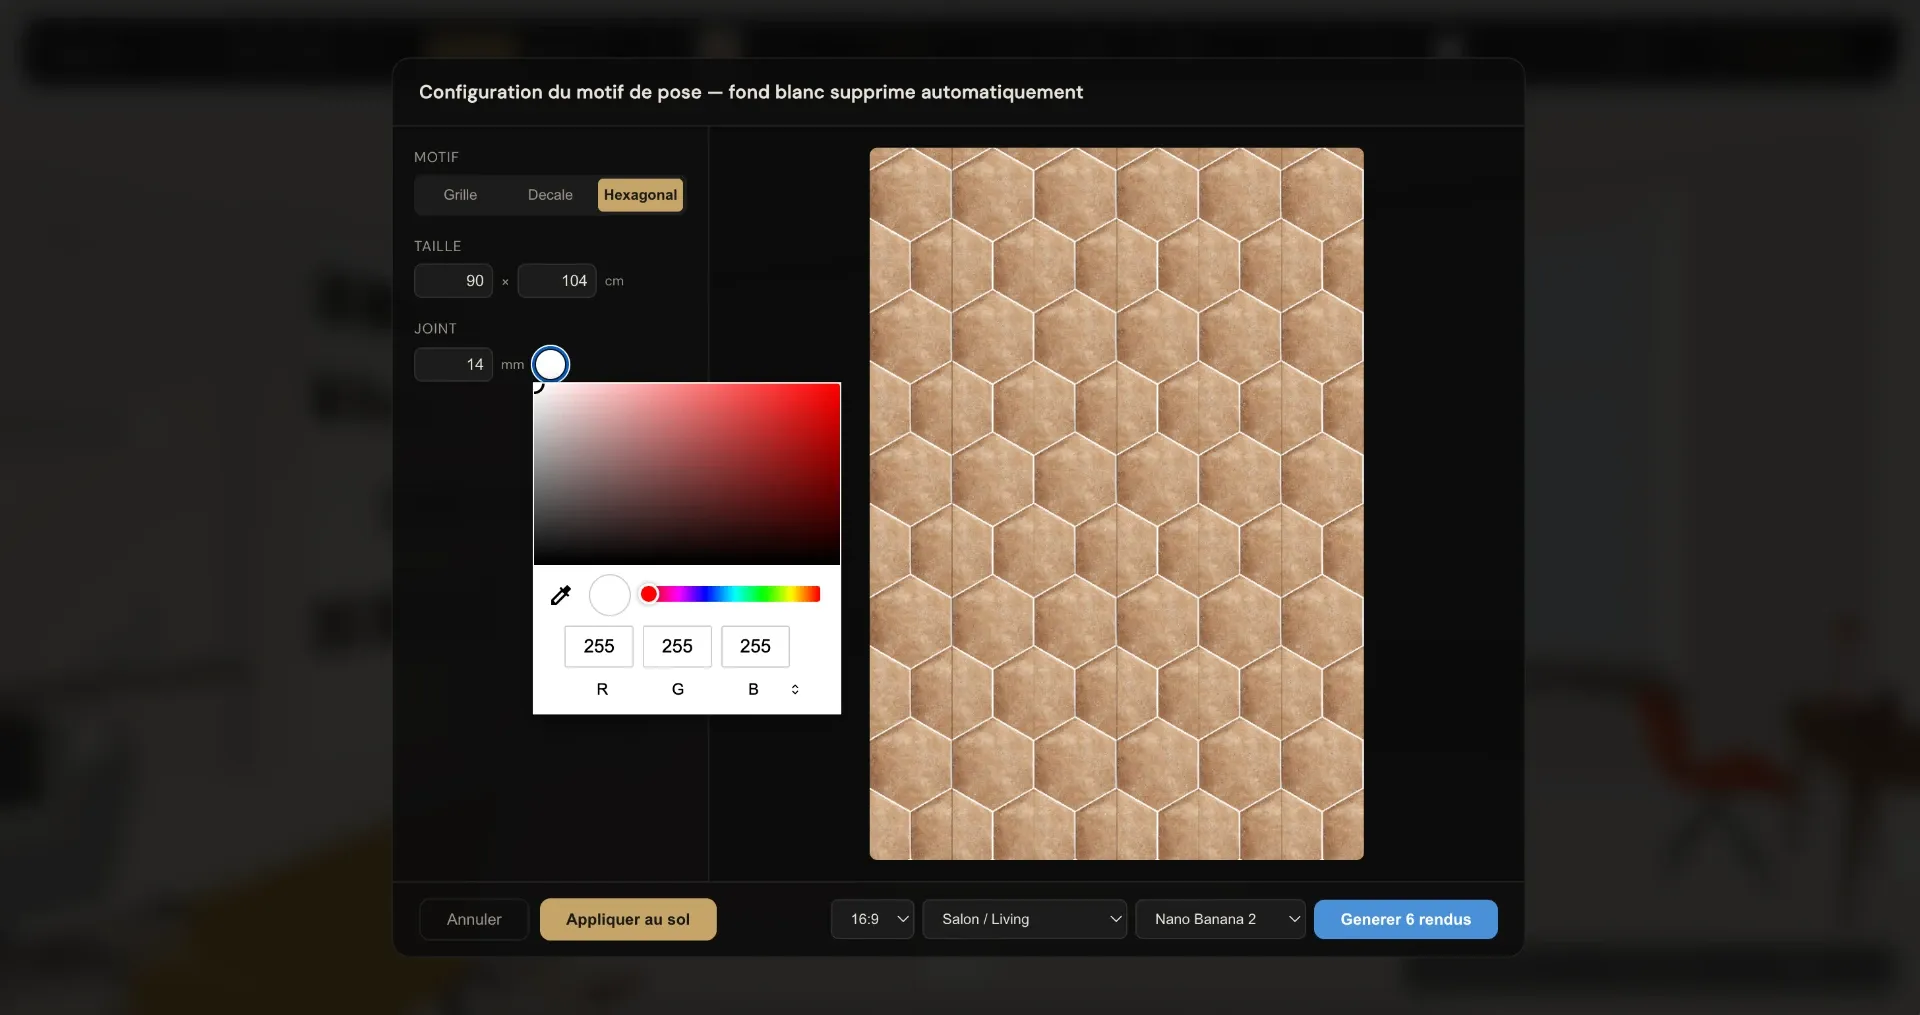The height and width of the screenshot is (1015, 1920).
Task: Pick a color with the eyedropper tool
Action: (x=560, y=595)
